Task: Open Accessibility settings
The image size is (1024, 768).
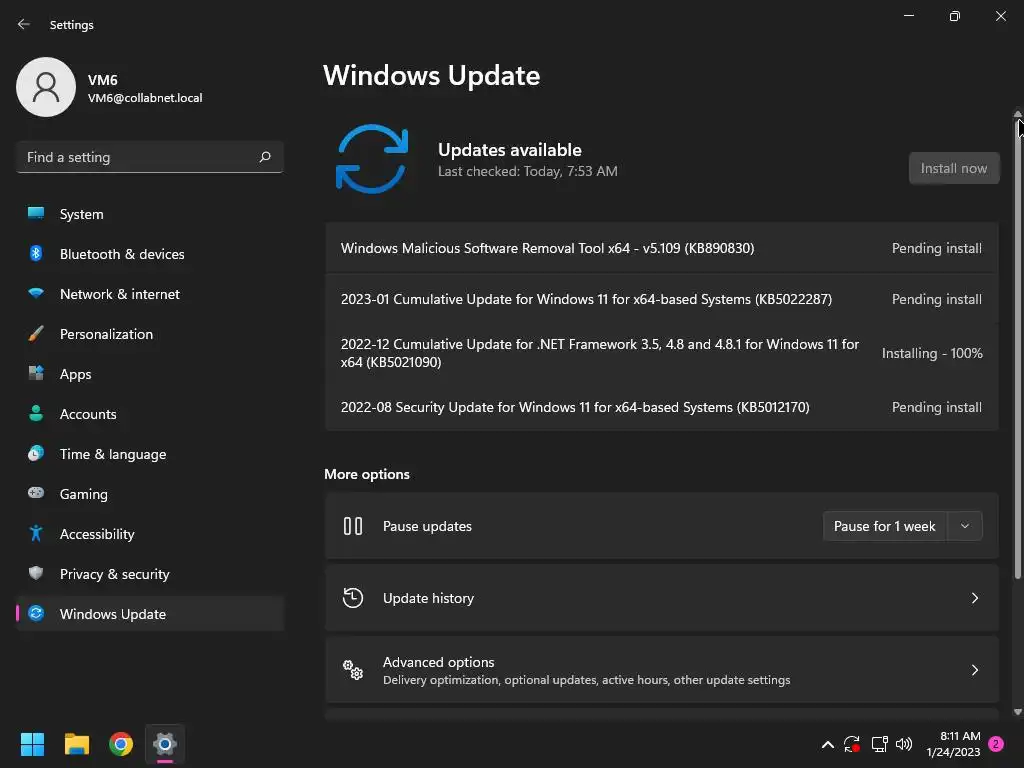Action: point(150,534)
